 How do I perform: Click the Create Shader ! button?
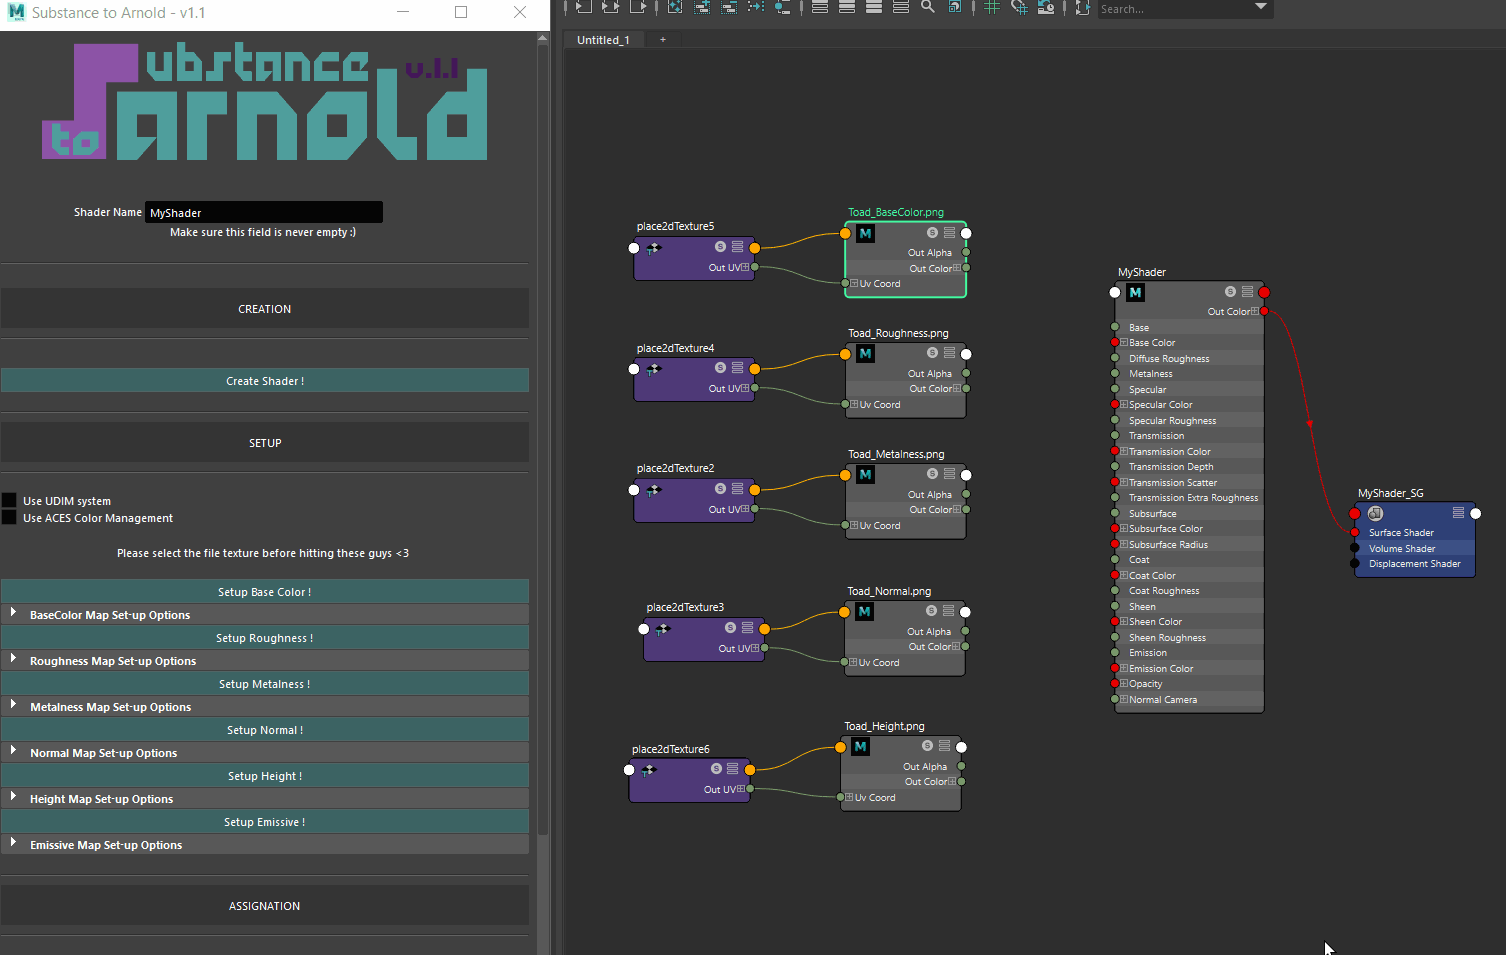coord(265,381)
